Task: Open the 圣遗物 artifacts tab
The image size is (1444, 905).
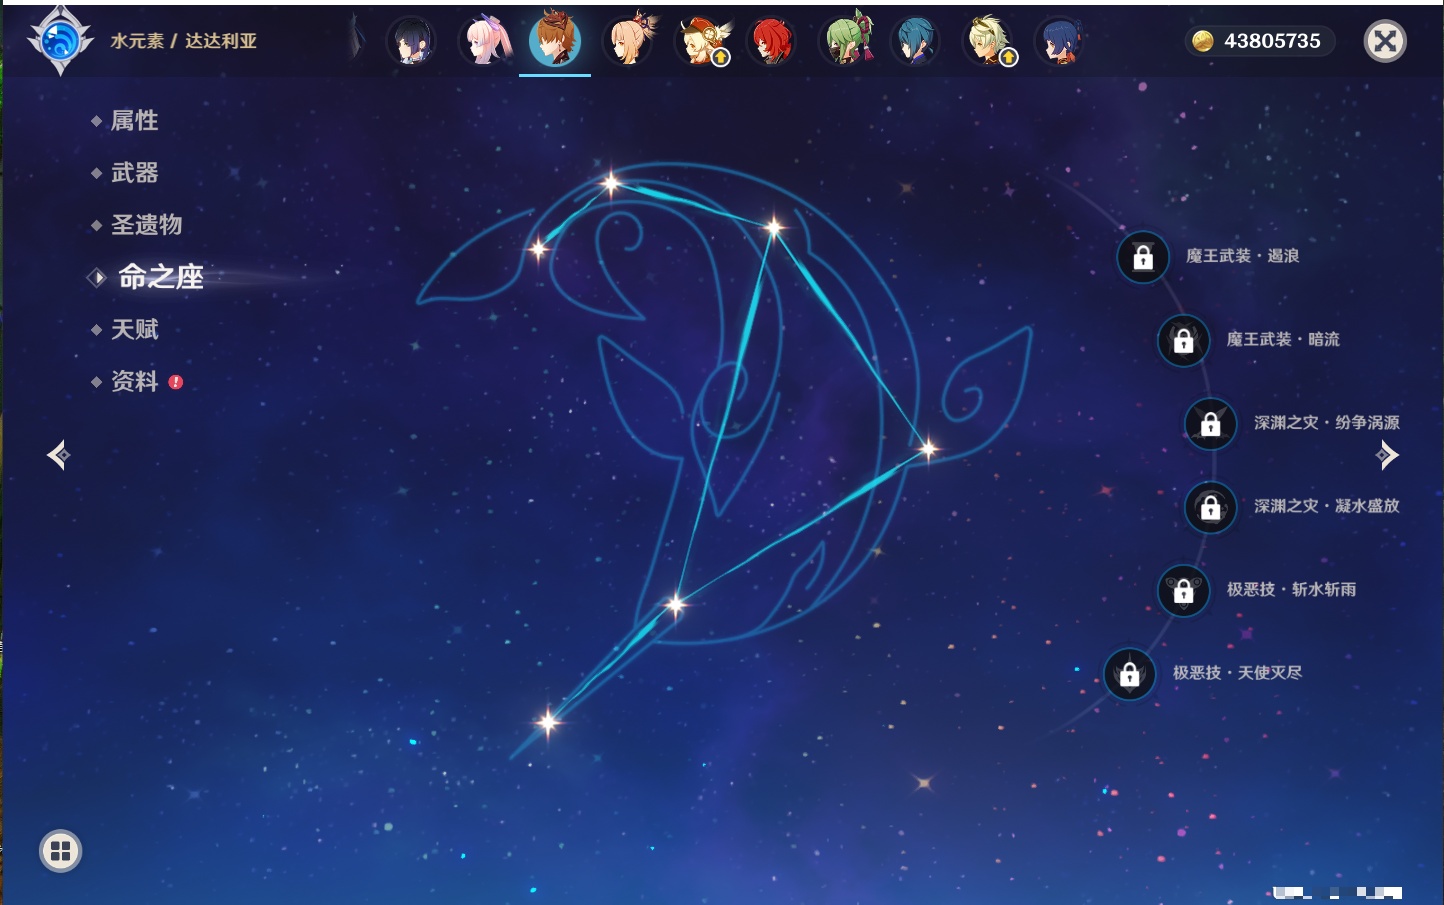Action: [x=146, y=225]
